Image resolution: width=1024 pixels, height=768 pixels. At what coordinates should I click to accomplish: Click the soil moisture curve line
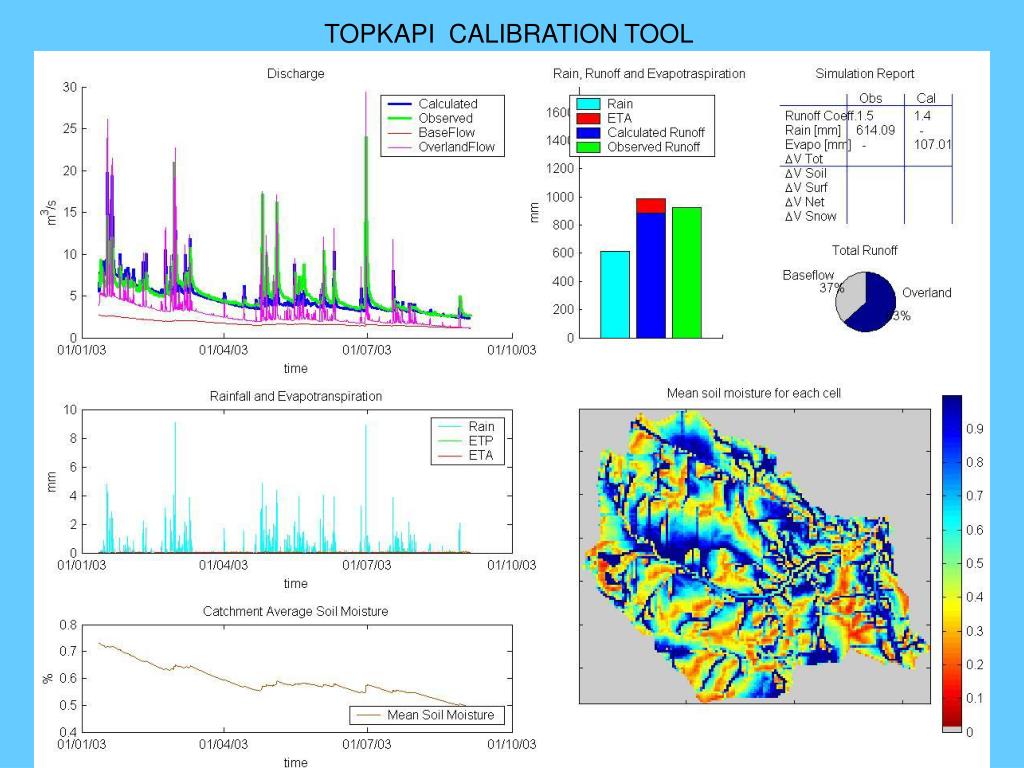coord(282,676)
